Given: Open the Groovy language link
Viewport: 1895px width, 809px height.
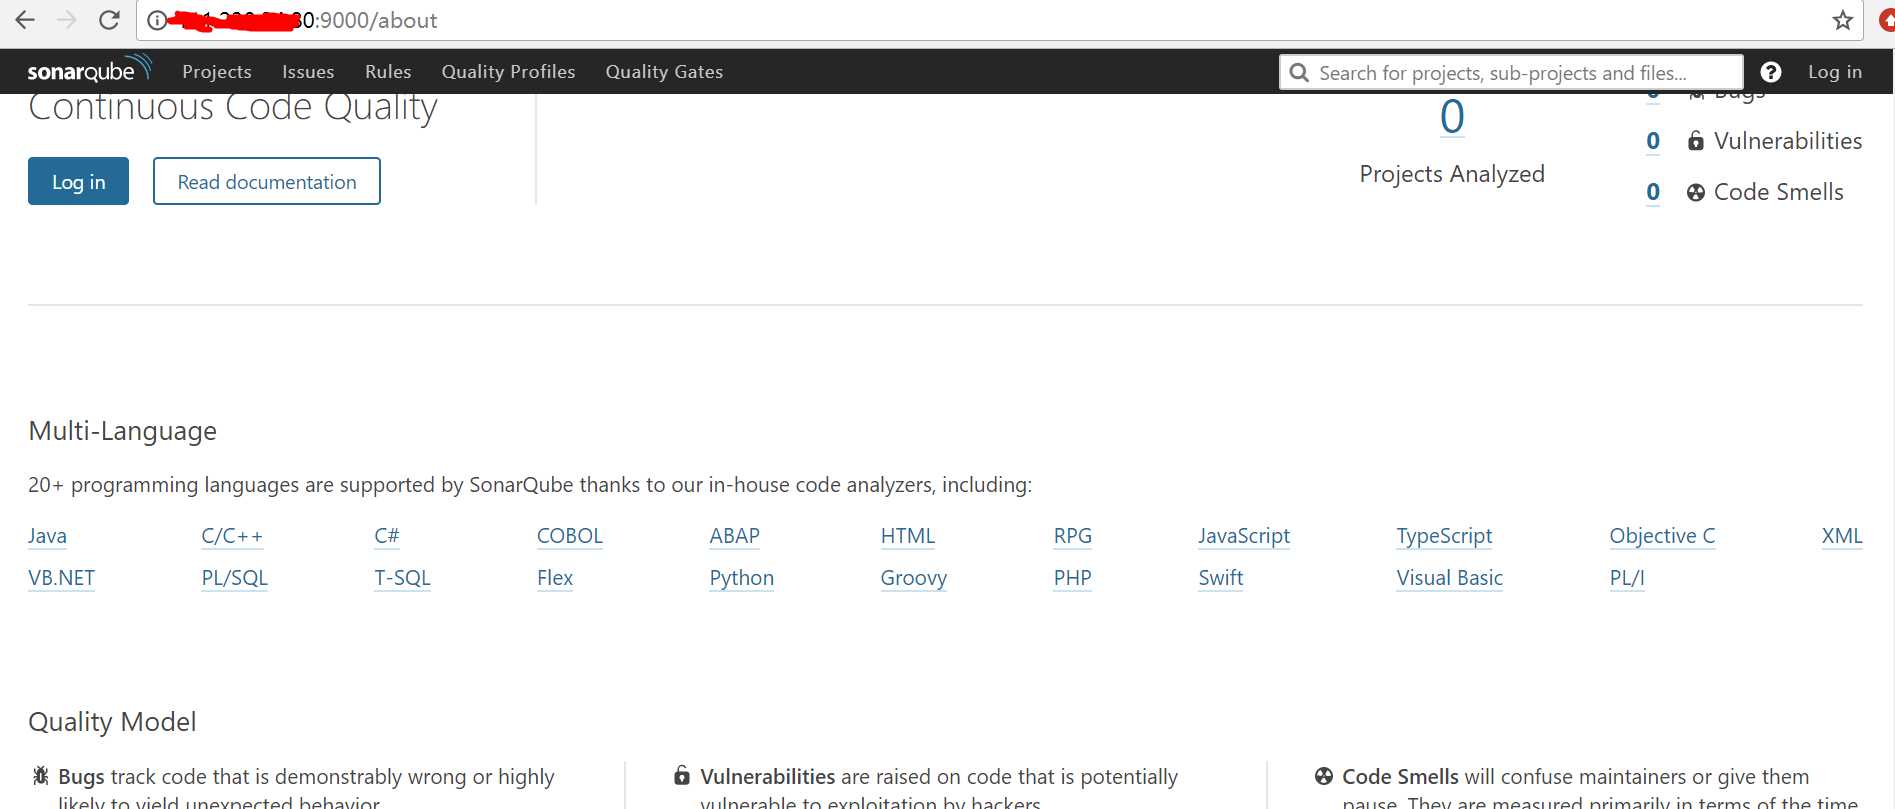Looking at the screenshot, I should tap(913, 578).
